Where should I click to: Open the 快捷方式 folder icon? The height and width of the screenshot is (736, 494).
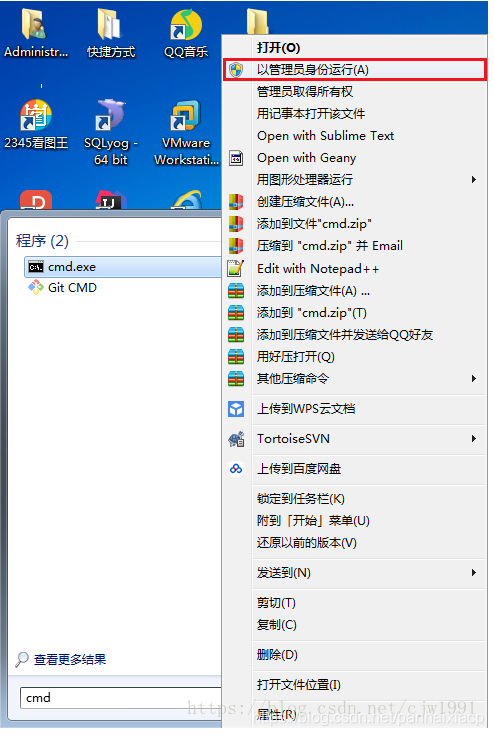[x=111, y=33]
